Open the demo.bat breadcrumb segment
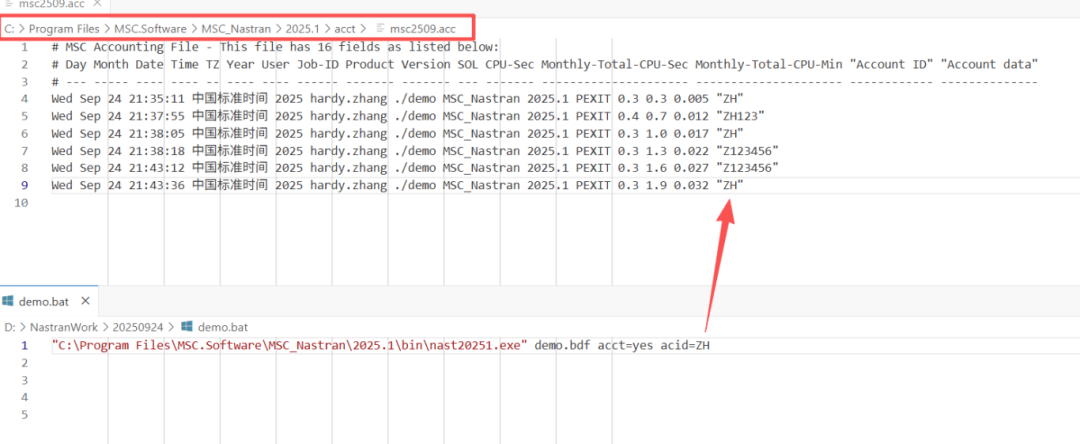Screen dimensions: 1080x444 click(x=222, y=327)
